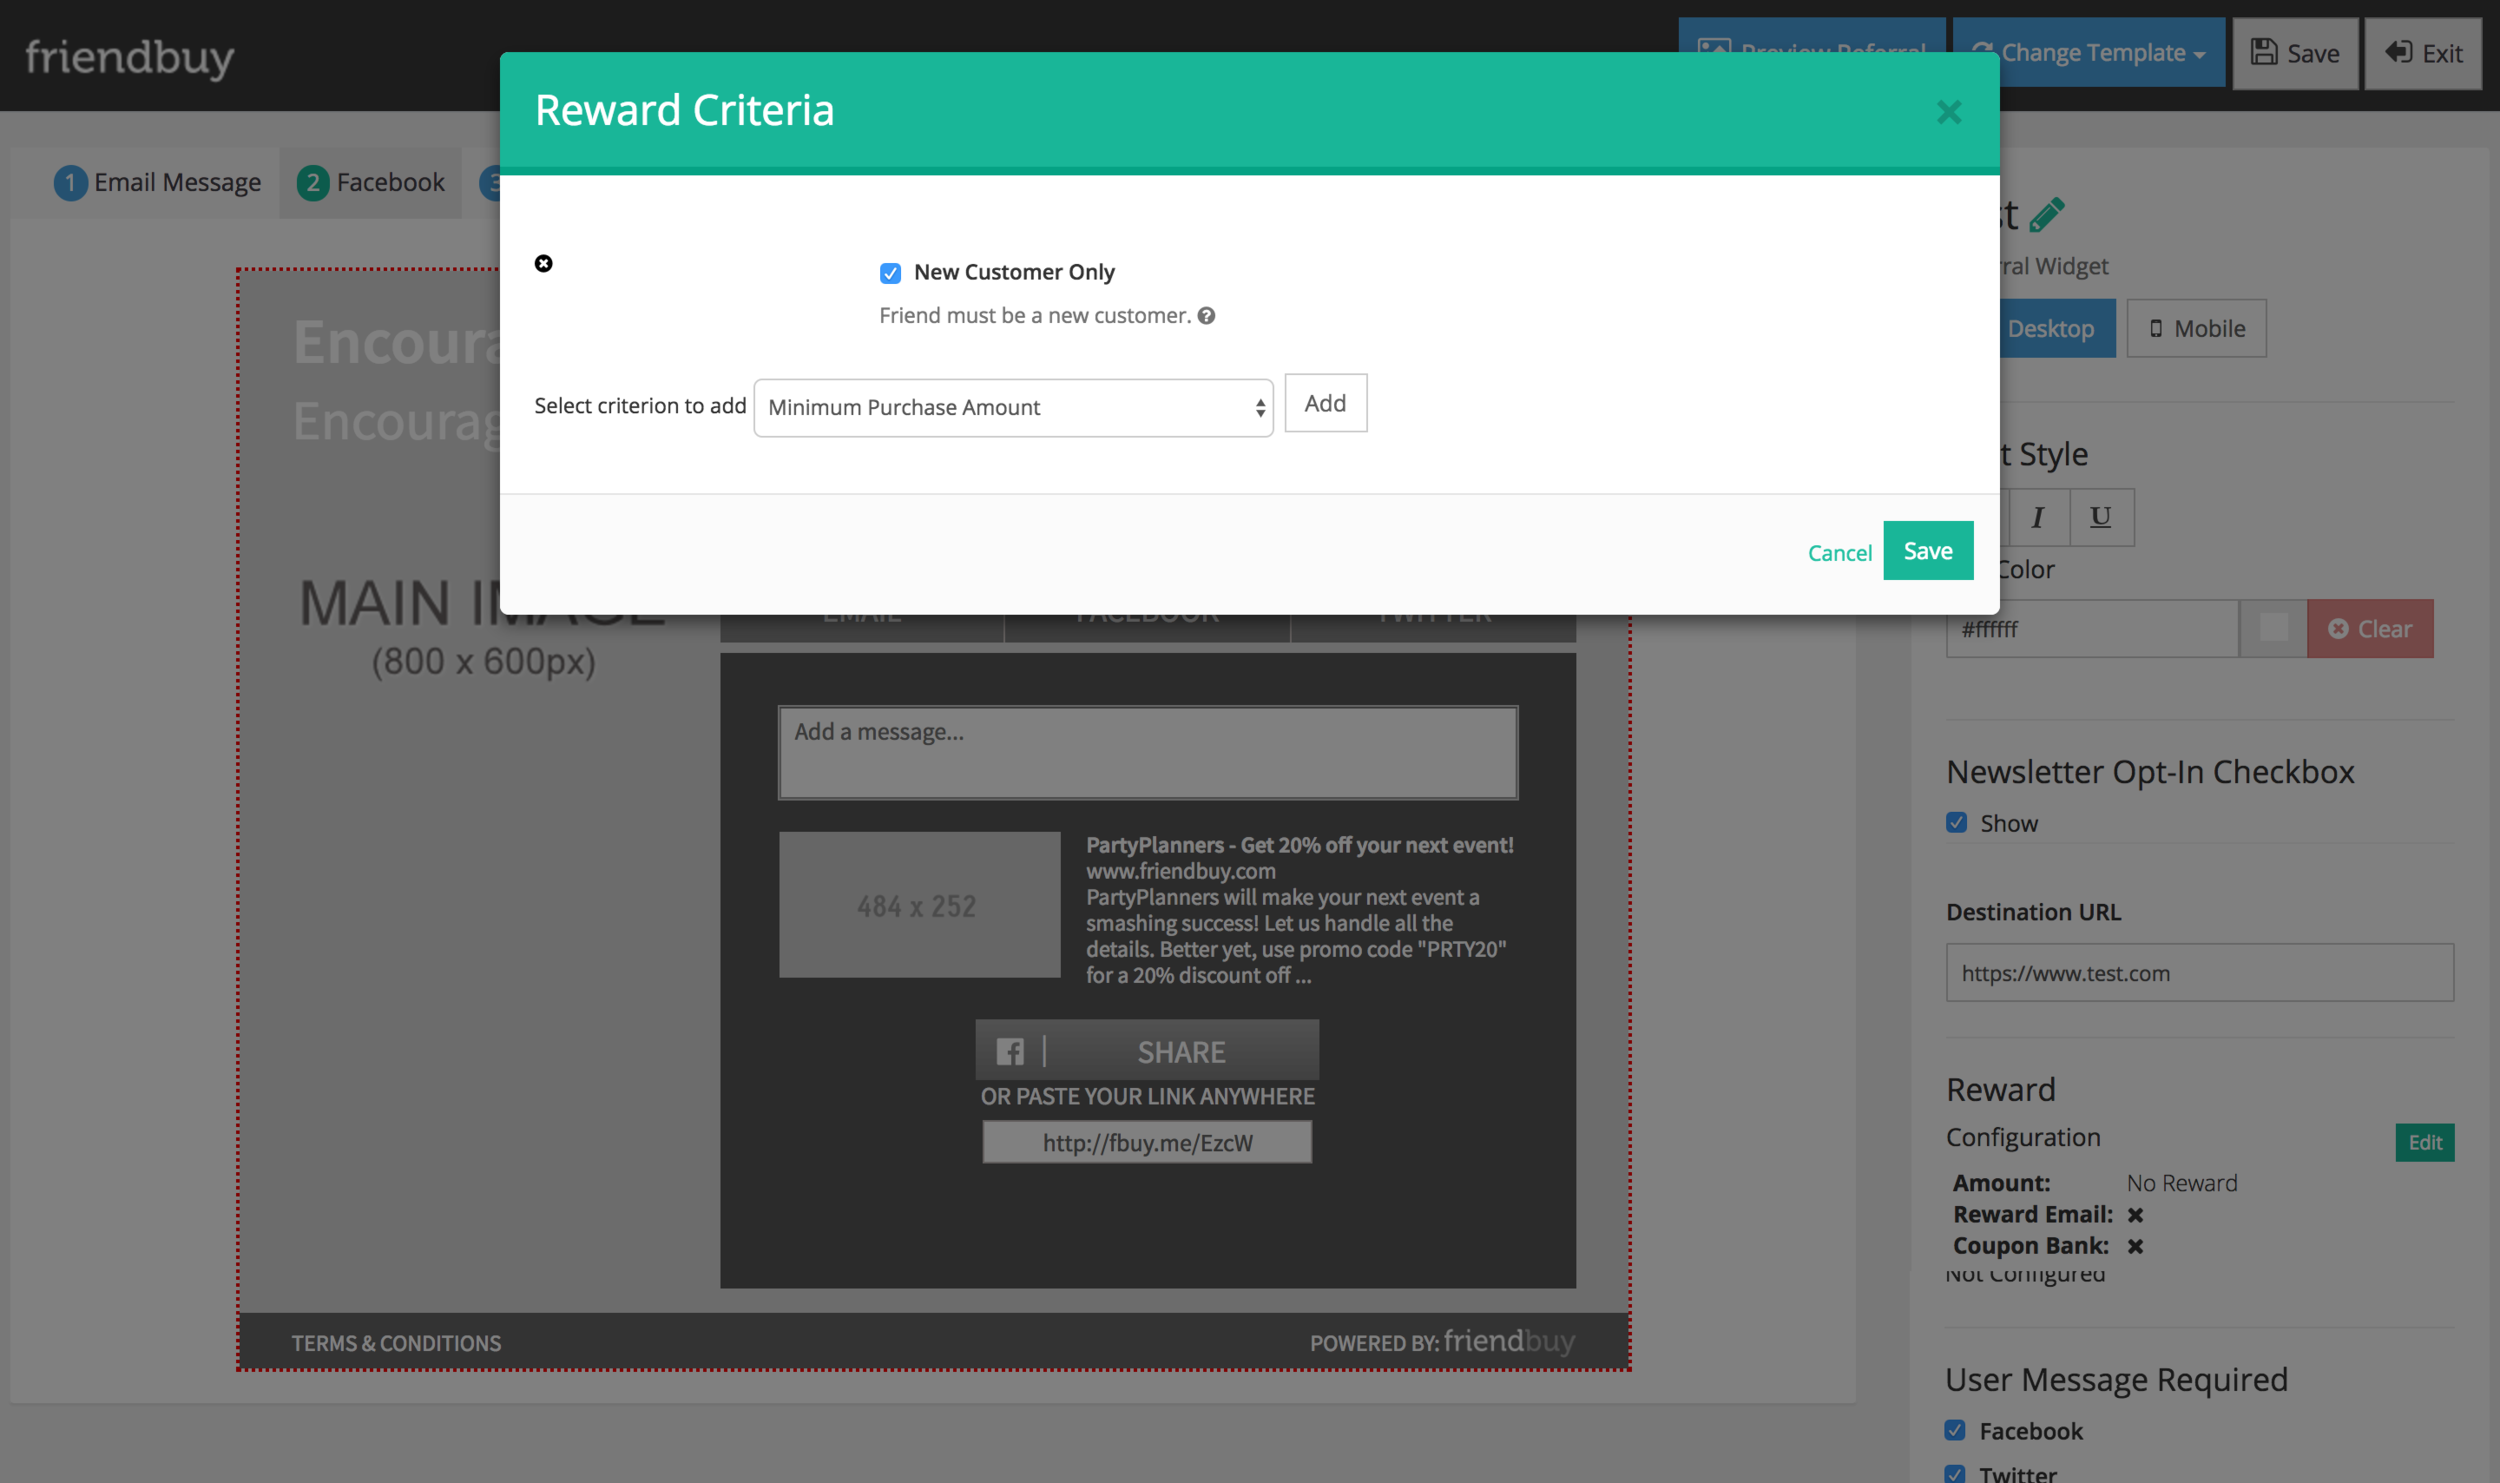Edit widget name with pencil icon

click(x=2047, y=213)
